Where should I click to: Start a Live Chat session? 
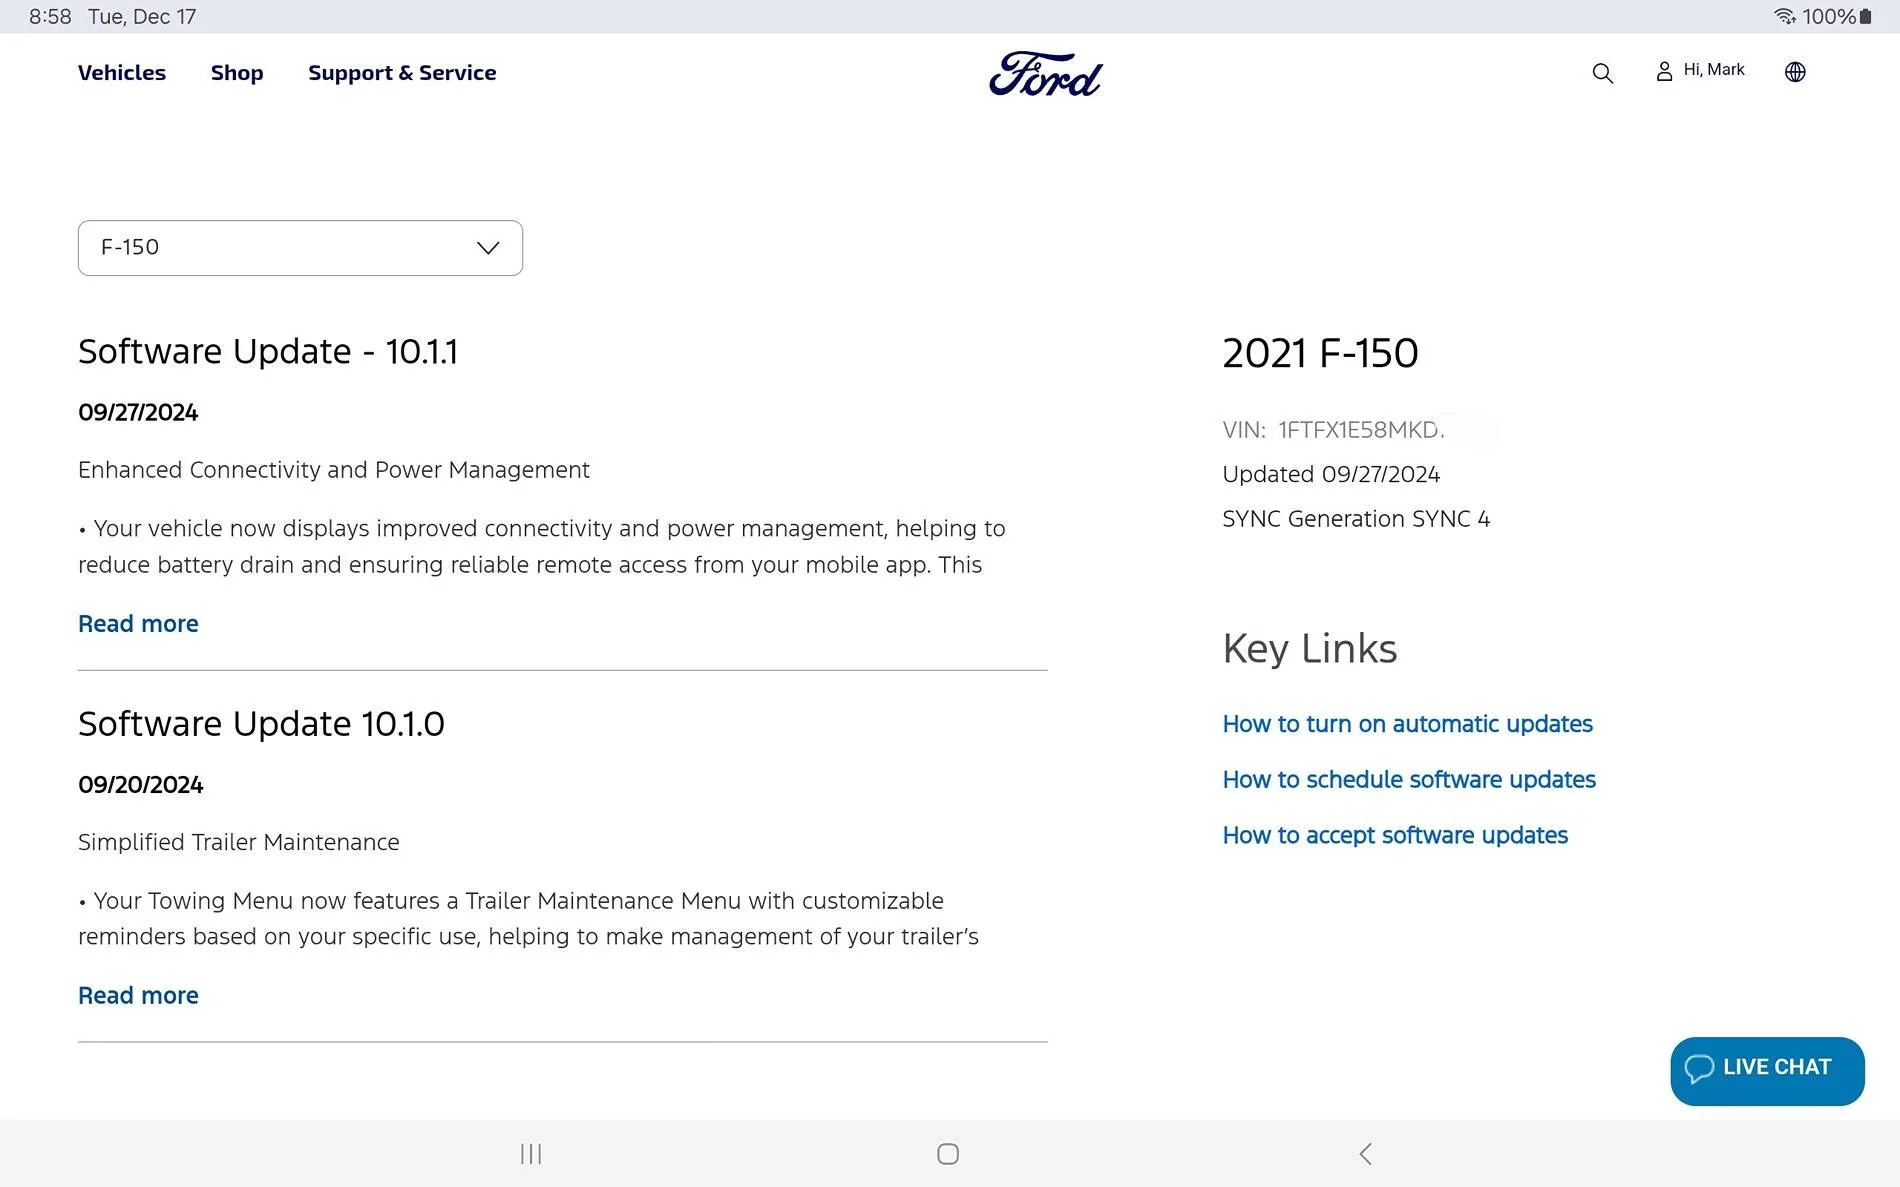pos(1767,1071)
